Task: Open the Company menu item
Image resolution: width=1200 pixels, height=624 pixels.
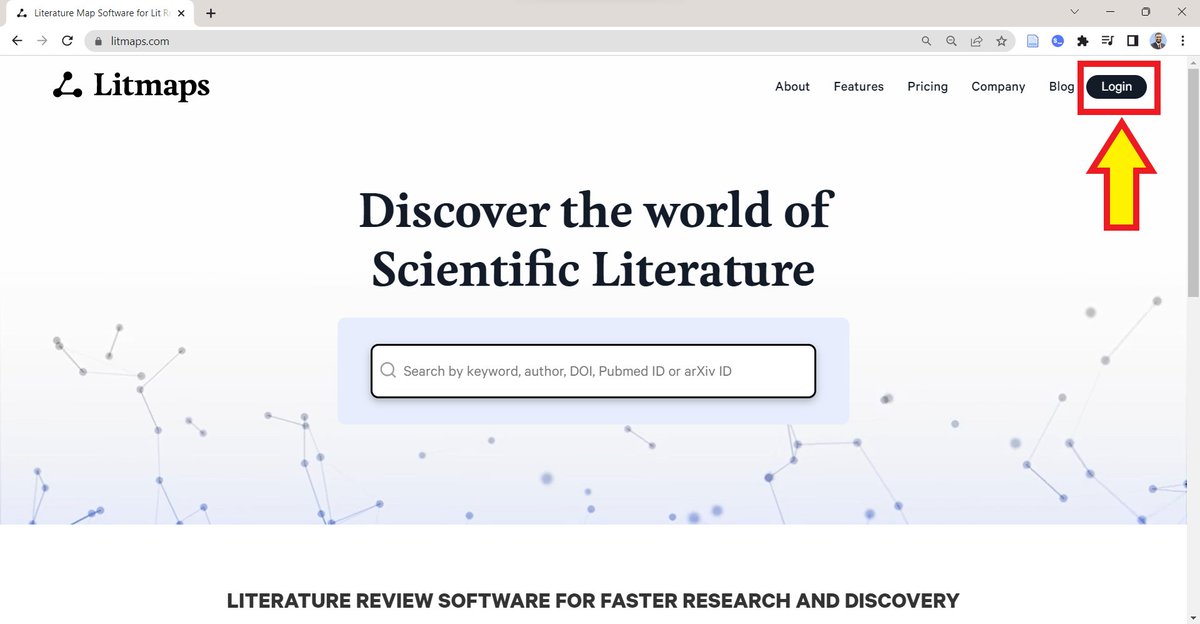Action: pyautogui.click(x=998, y=87)
